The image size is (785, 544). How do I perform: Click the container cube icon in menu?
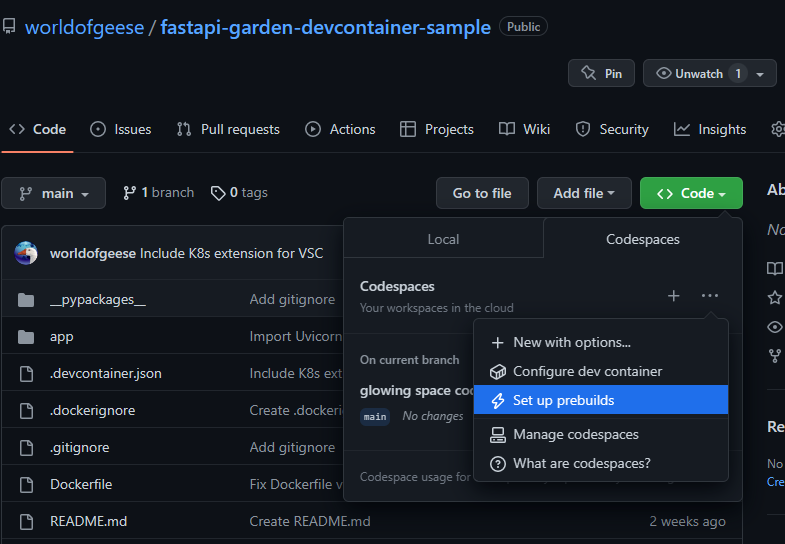pyautogui.click(x=498, y=372)
